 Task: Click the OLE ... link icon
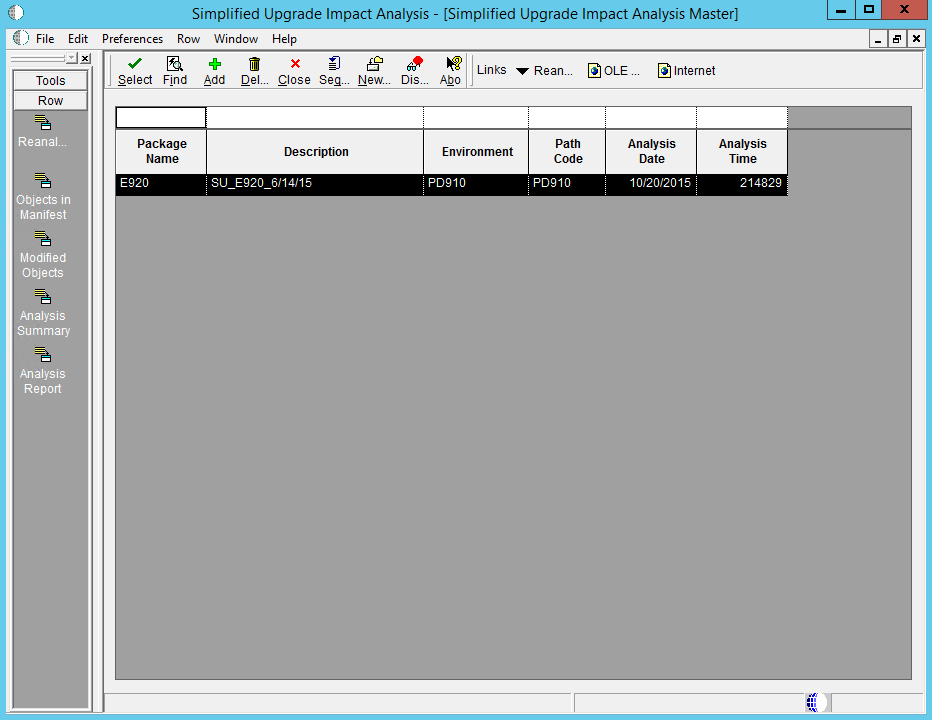click(x=594, y=71)
